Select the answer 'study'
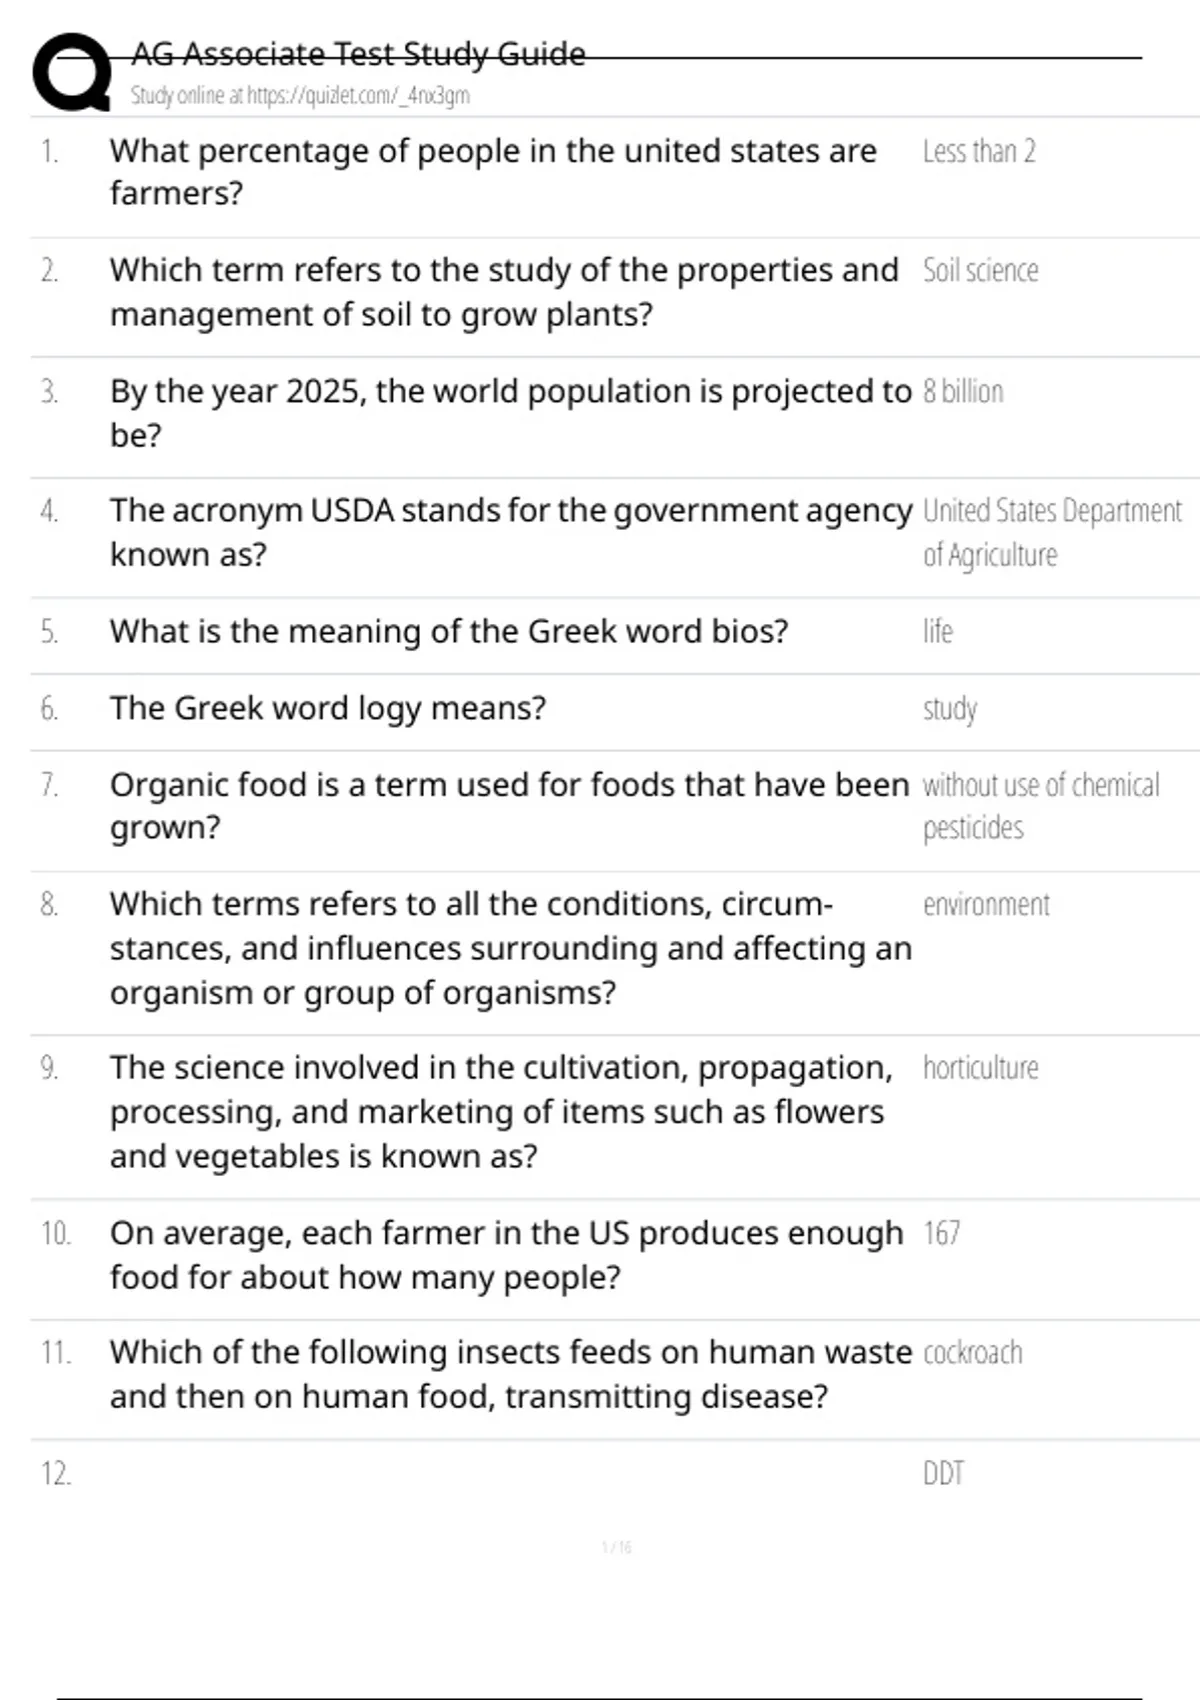1200x1700 pixels. (x=950, y=709)
